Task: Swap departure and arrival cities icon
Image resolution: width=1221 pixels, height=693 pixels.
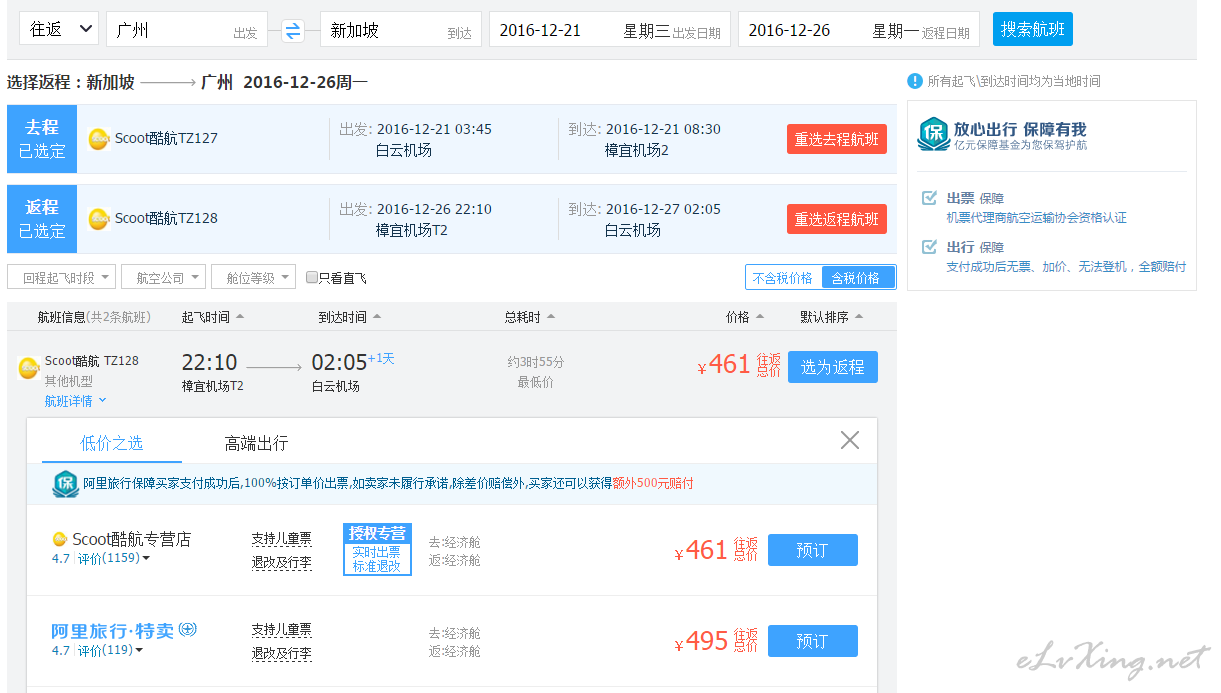Action: pos(292,31)
